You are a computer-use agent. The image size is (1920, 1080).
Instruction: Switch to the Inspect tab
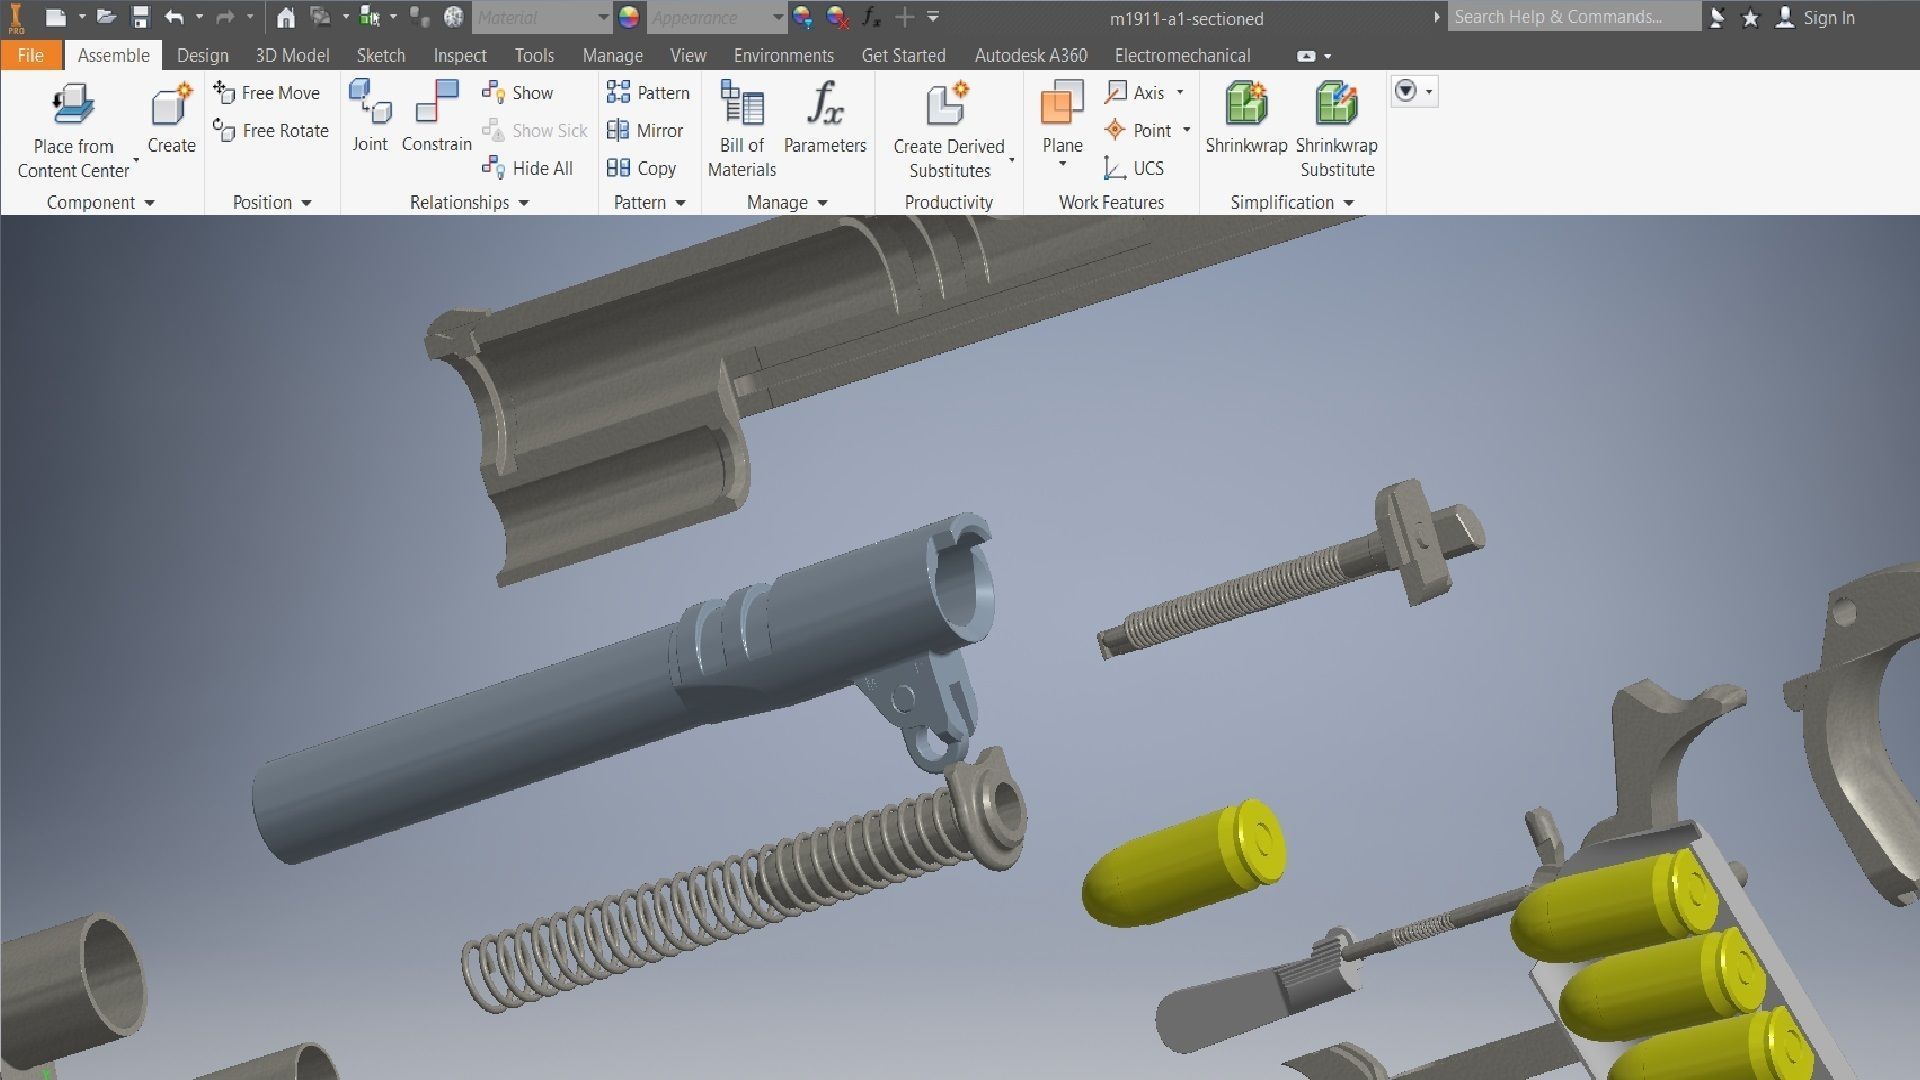click(459, 55)
